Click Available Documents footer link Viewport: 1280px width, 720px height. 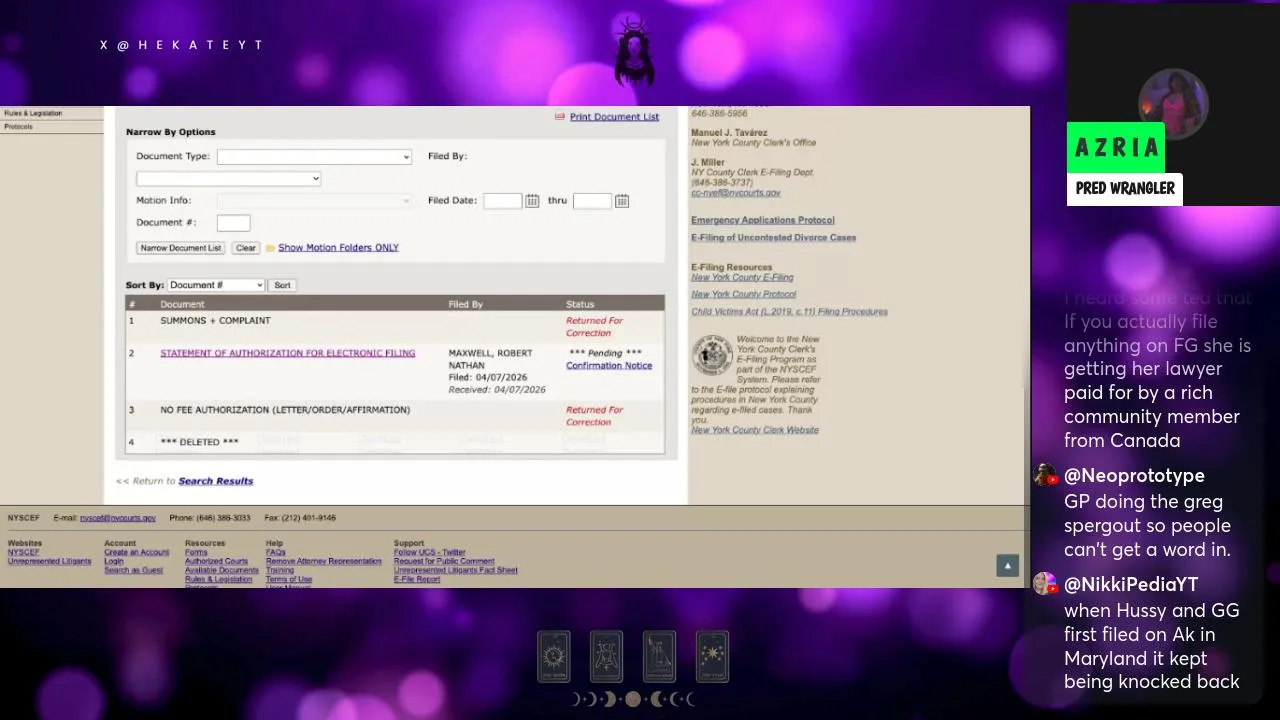point(222,570)
